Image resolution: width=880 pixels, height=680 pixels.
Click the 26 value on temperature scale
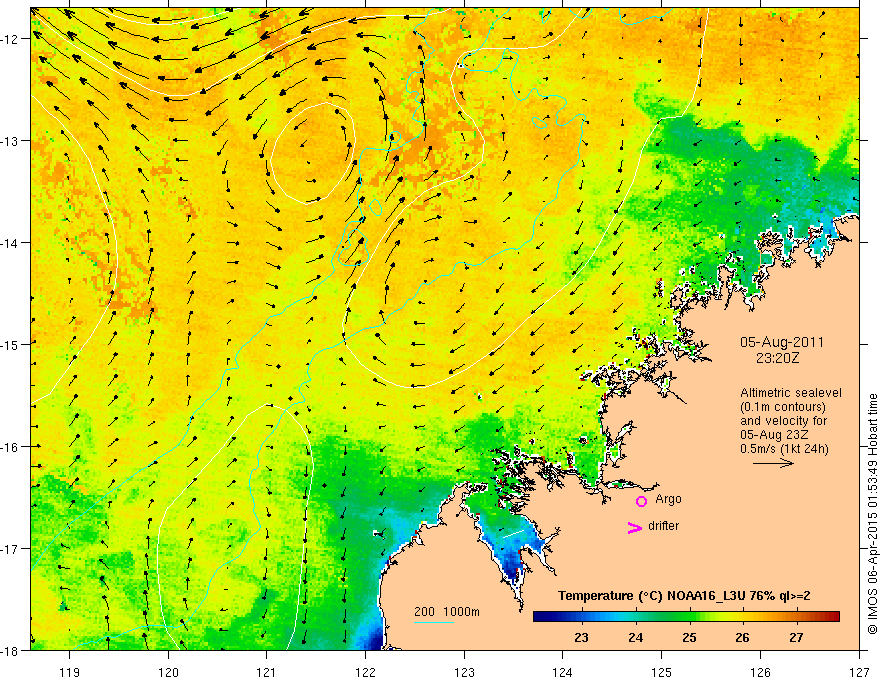742,638
